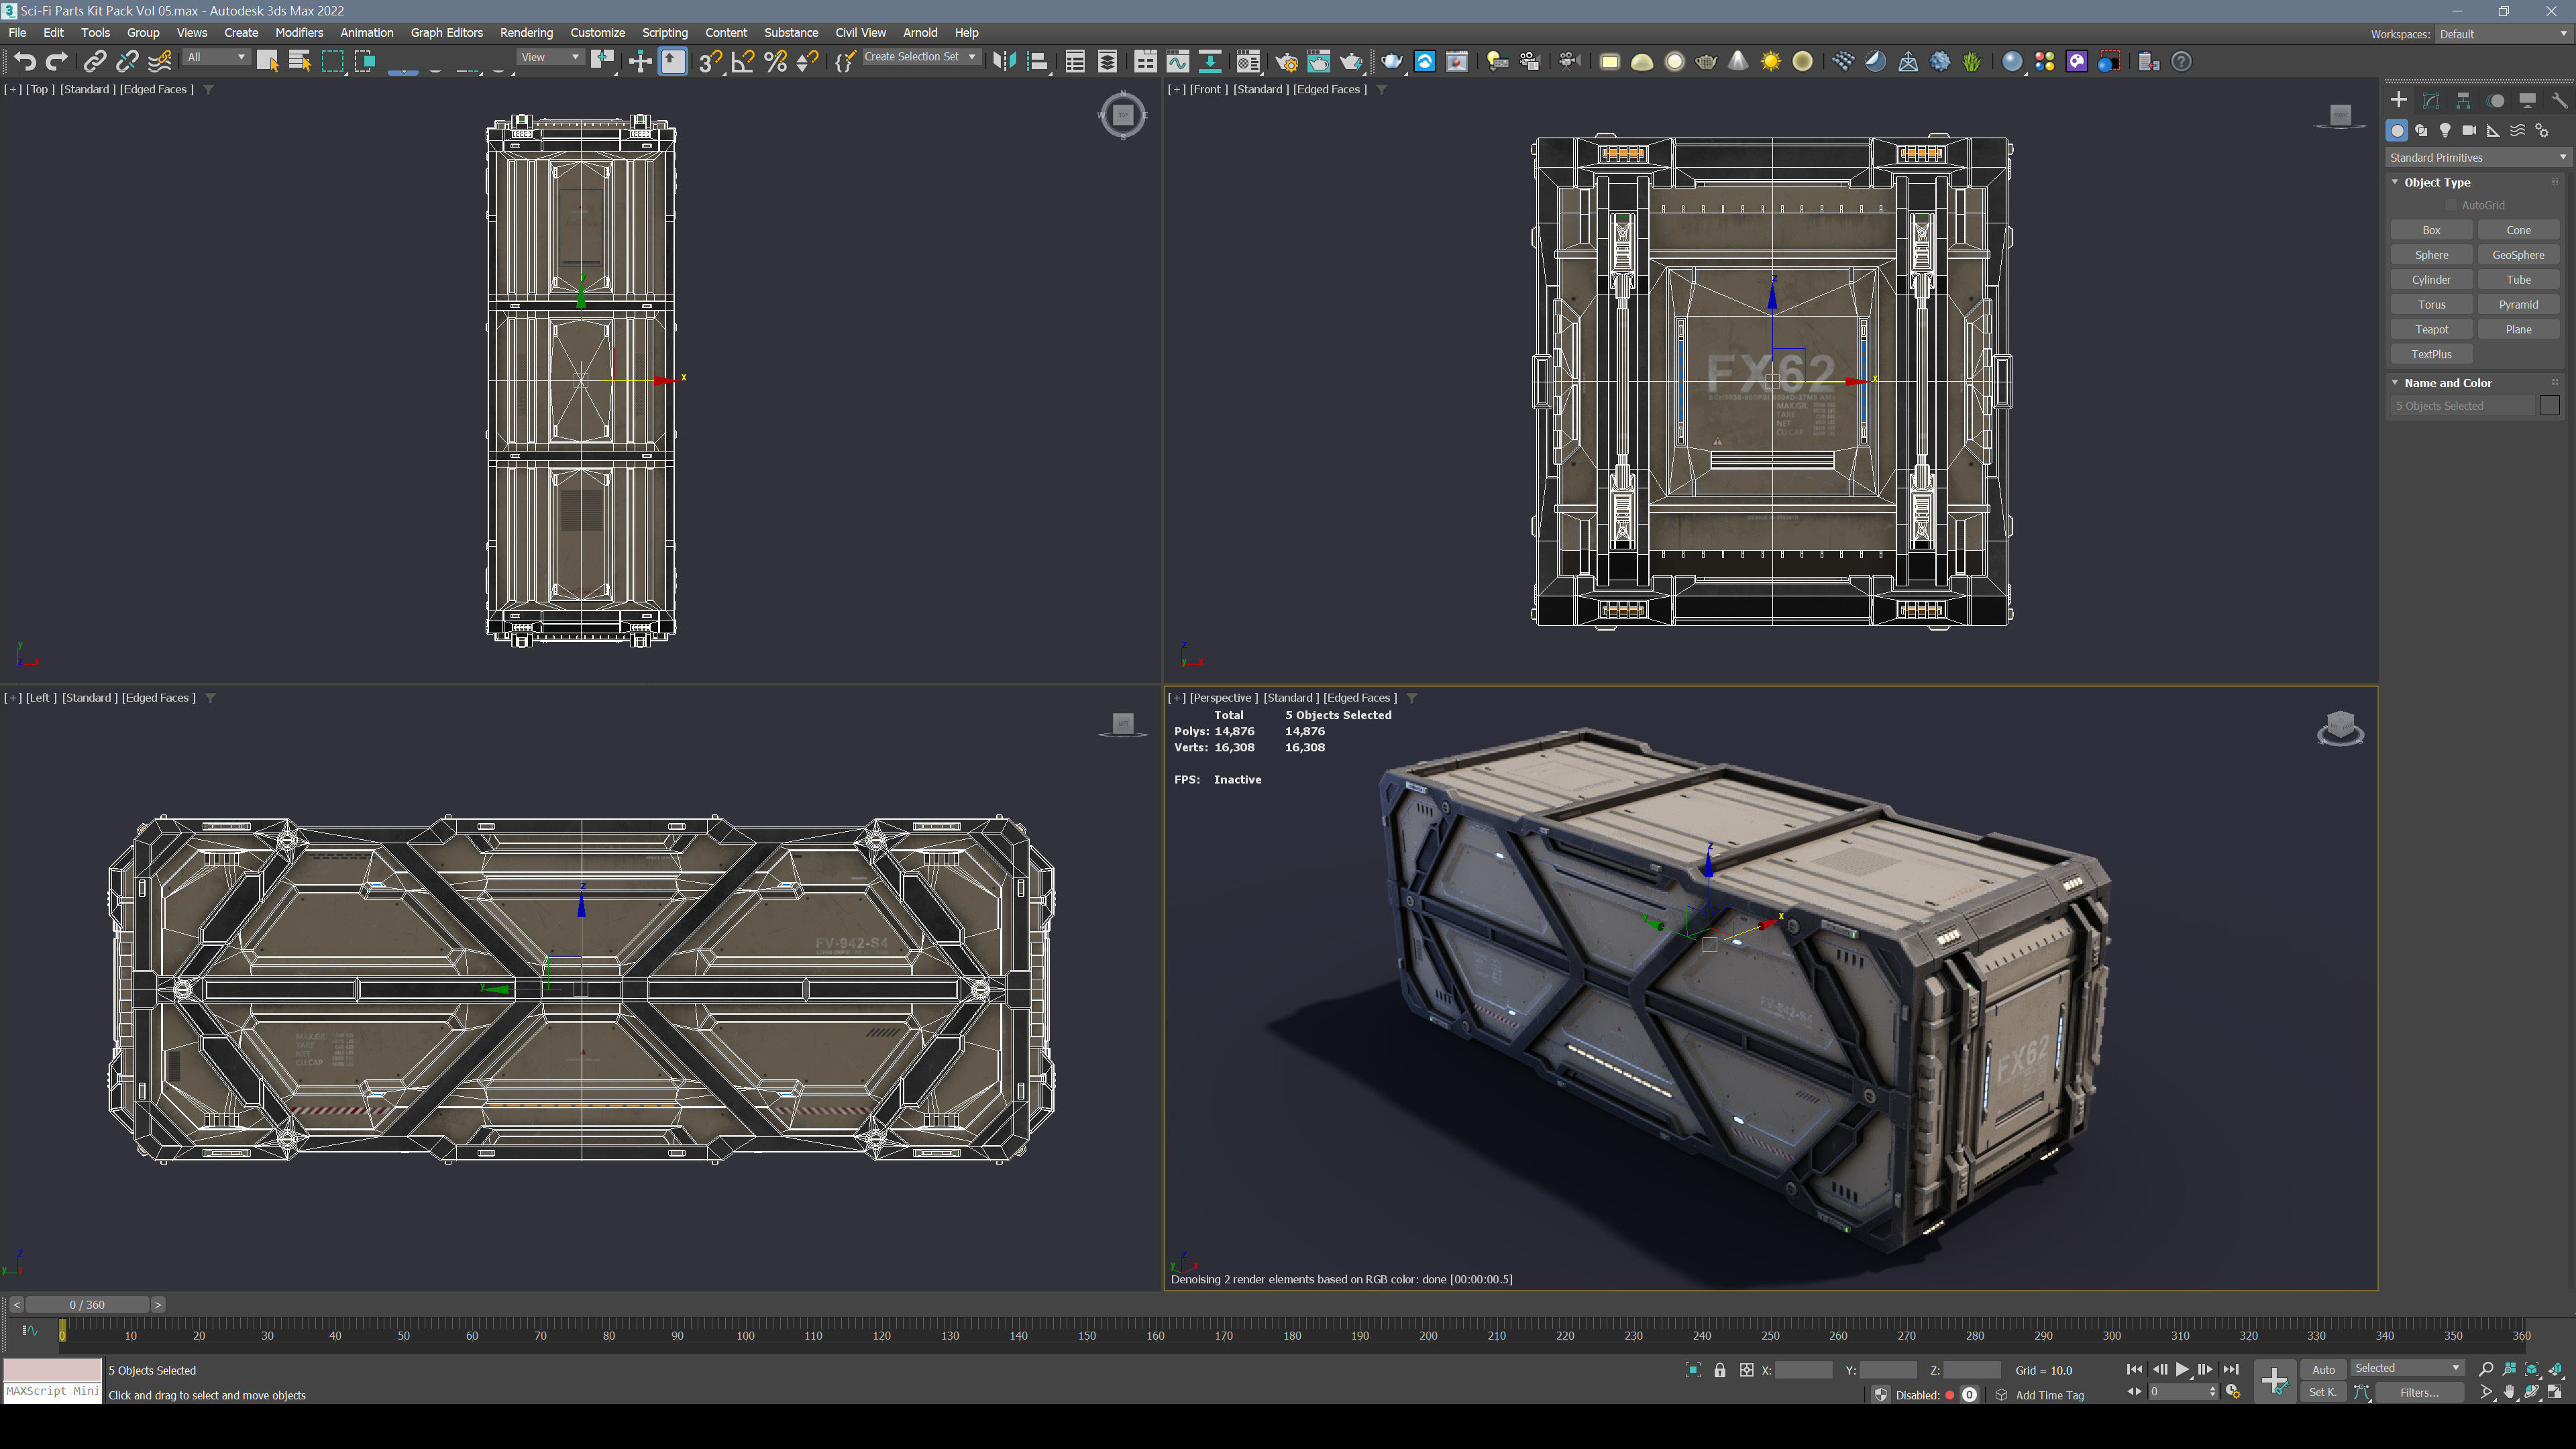Image resolution: width=2576 pixels, height=1449 pixels.
Task: Choose the Select Object tool
Action: pos(267,61)
